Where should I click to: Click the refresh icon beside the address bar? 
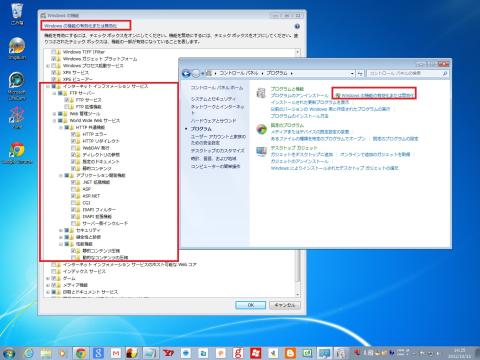tap(360, 73)
